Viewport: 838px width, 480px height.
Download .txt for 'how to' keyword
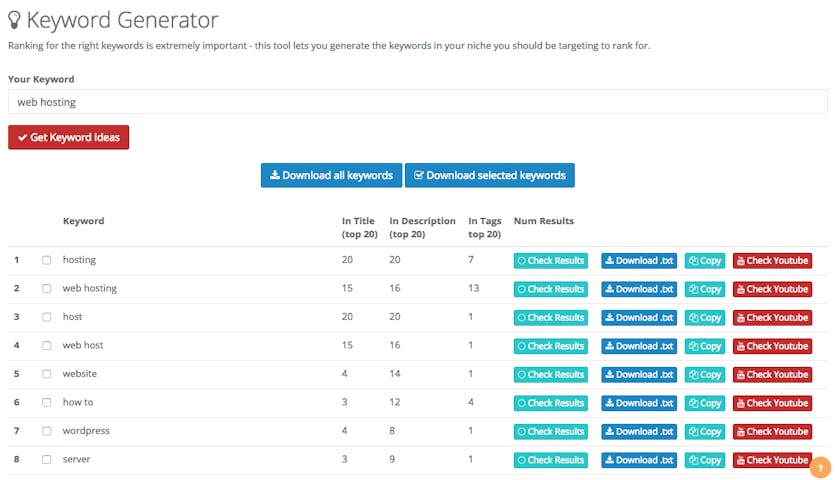tap(639, 403)
